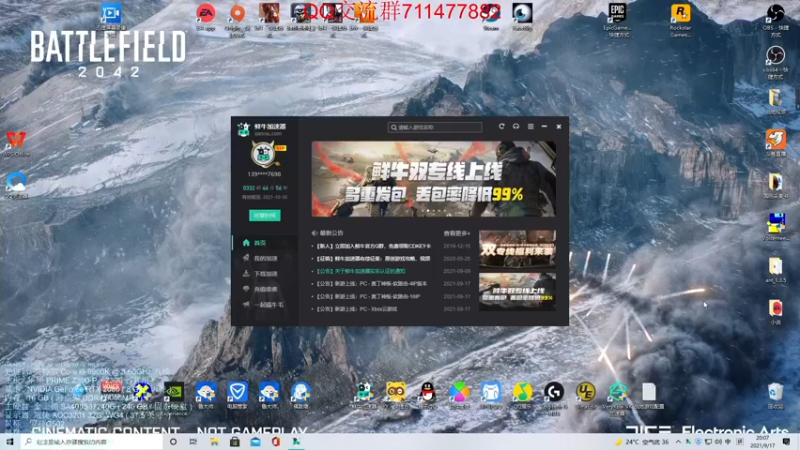This screenshot has width=800, height=450.
Task: Open the hamburger menu in accelerator window
Action: coord(531,126)
